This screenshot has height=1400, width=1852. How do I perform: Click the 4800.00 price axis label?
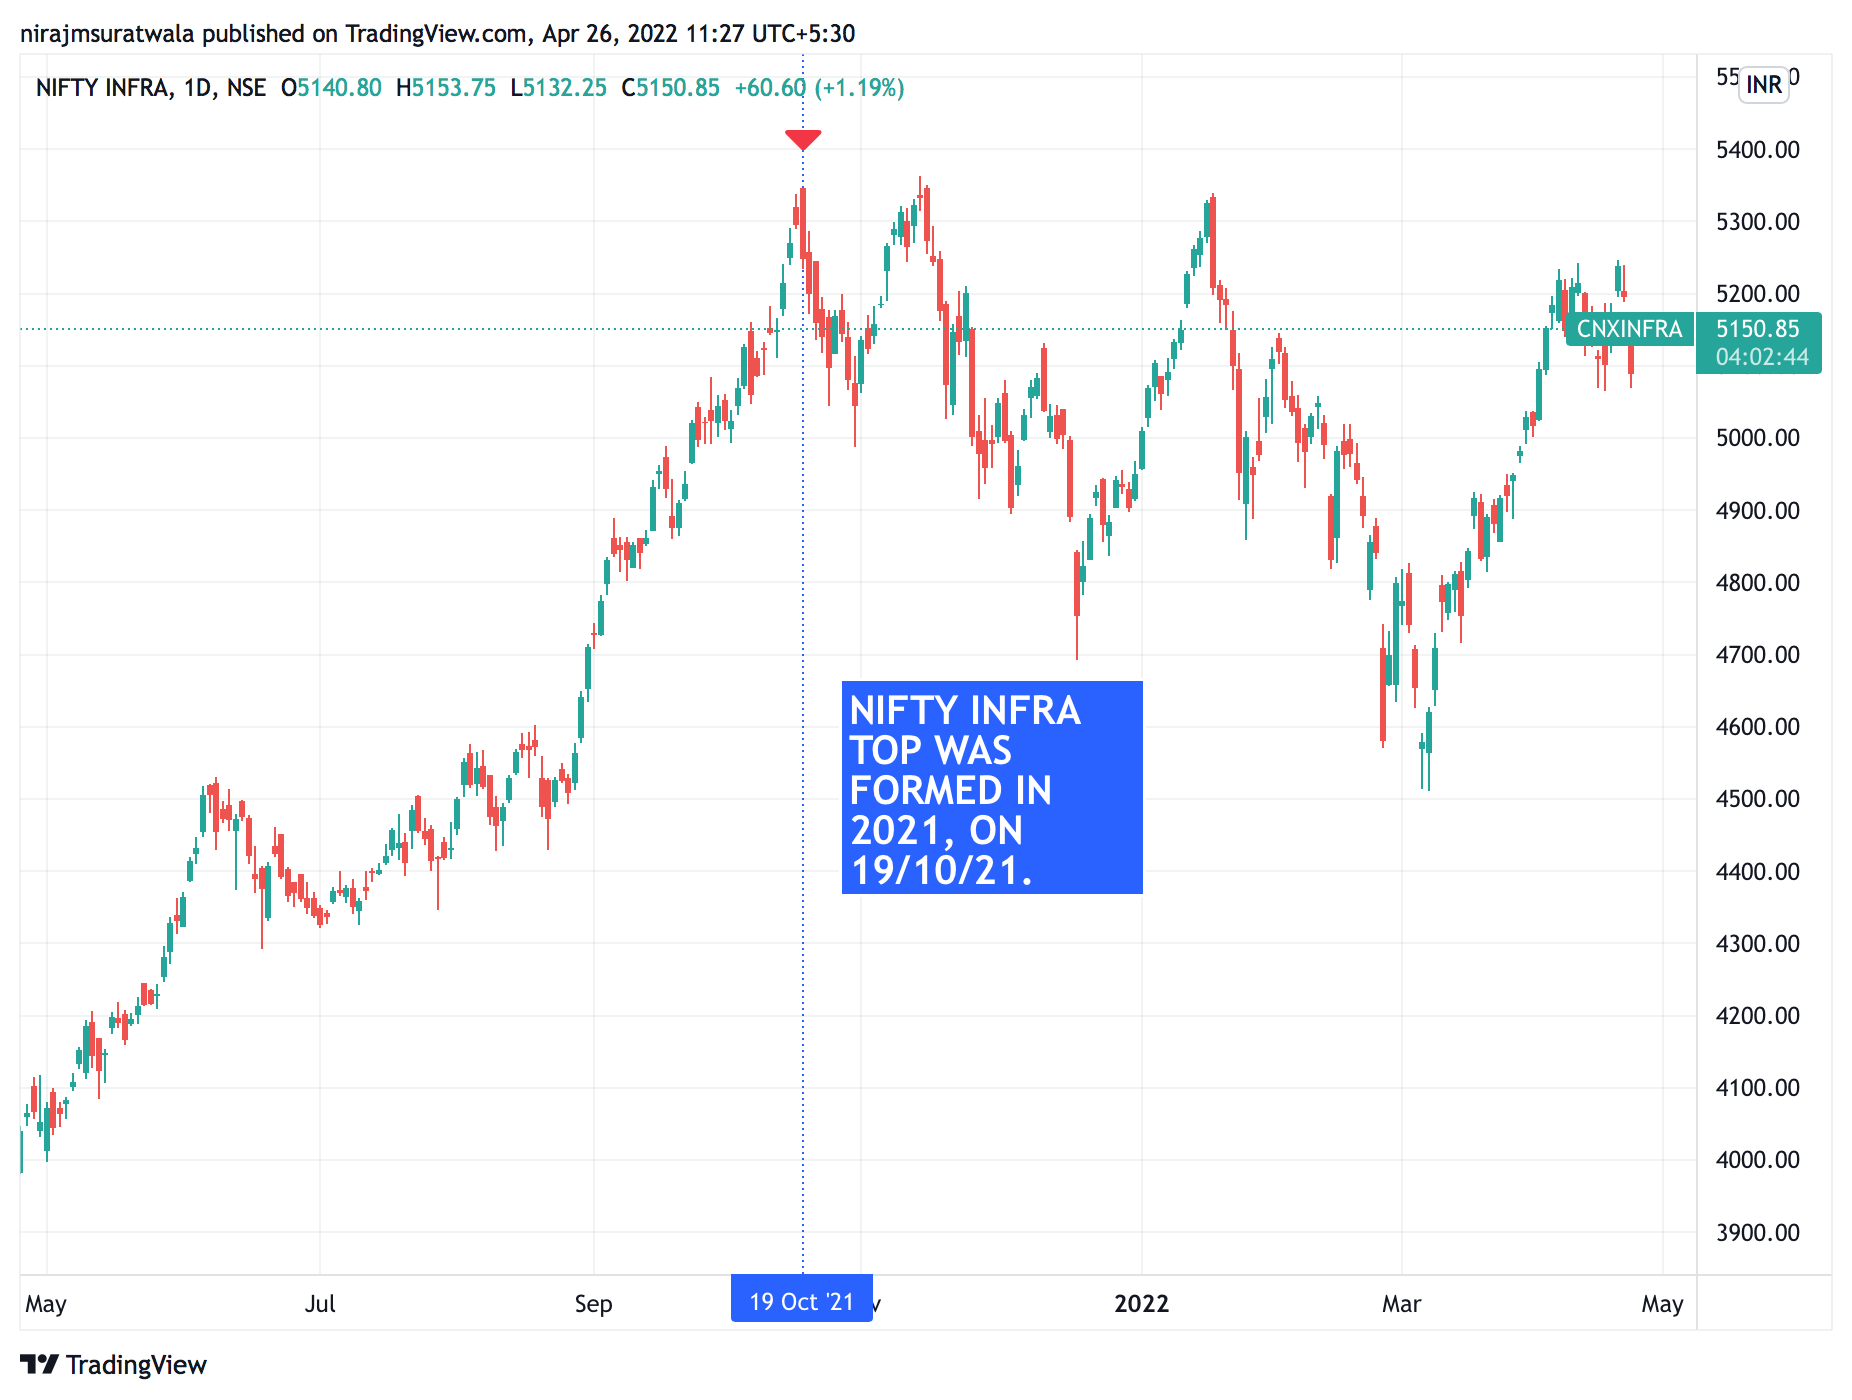[1757, 583]
